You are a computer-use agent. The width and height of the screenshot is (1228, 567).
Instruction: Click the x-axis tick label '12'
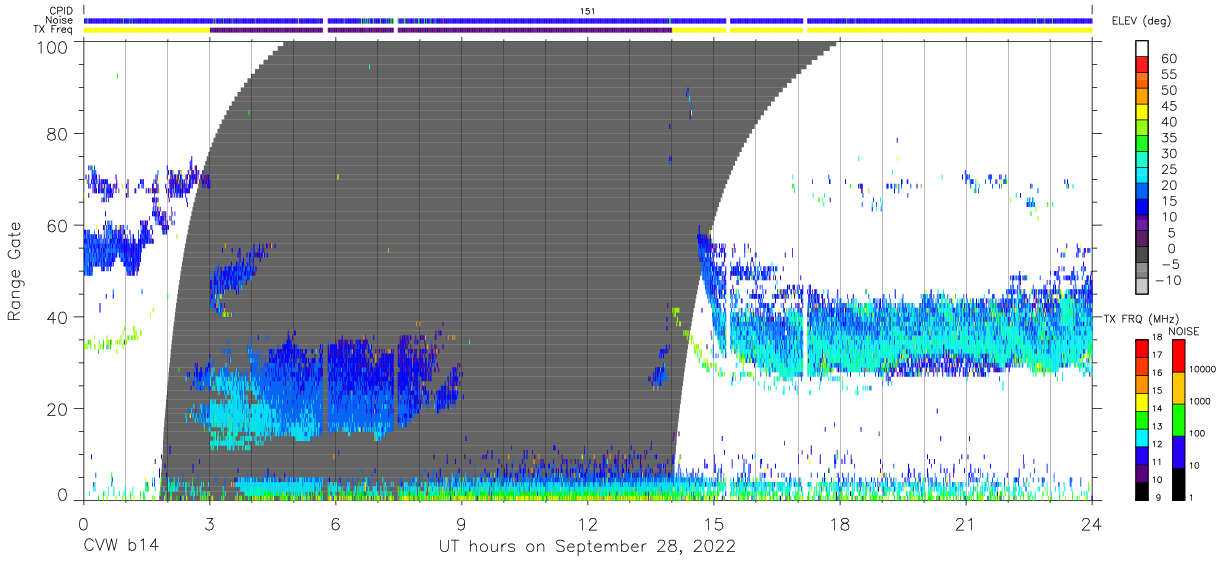tap(588, 524)
